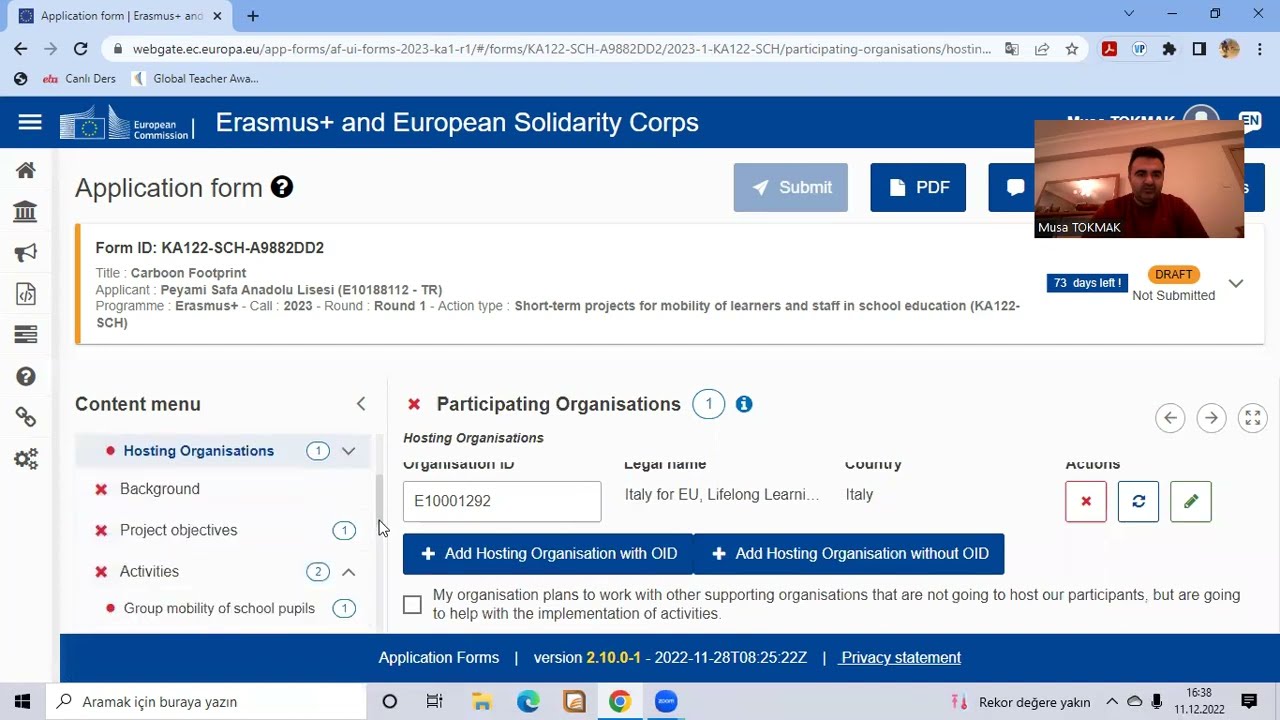The height and width of the screenshot is (720, 1280).
Task: Collapse the Activities menu section
Action: (x=348, y=572)
